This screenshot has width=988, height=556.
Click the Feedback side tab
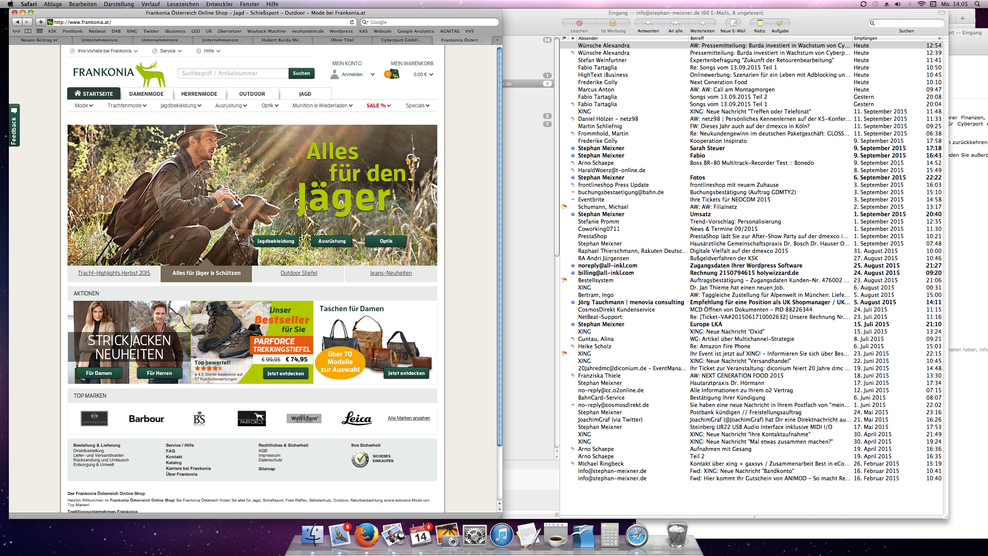14,124
